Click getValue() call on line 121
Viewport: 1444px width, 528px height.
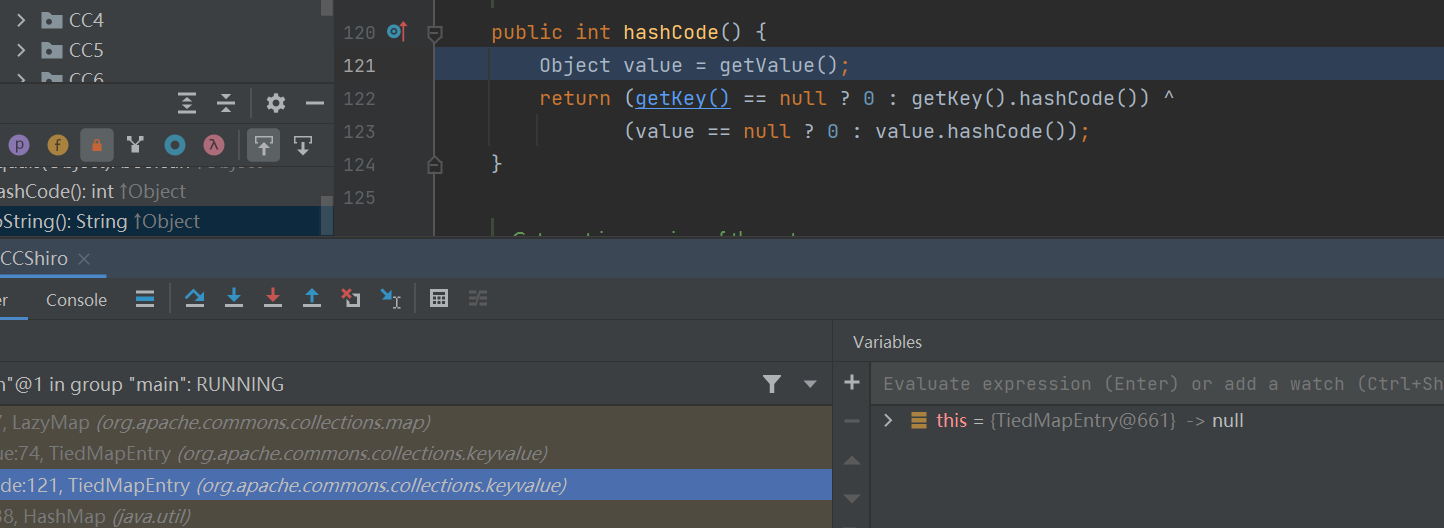coord(778,65)
